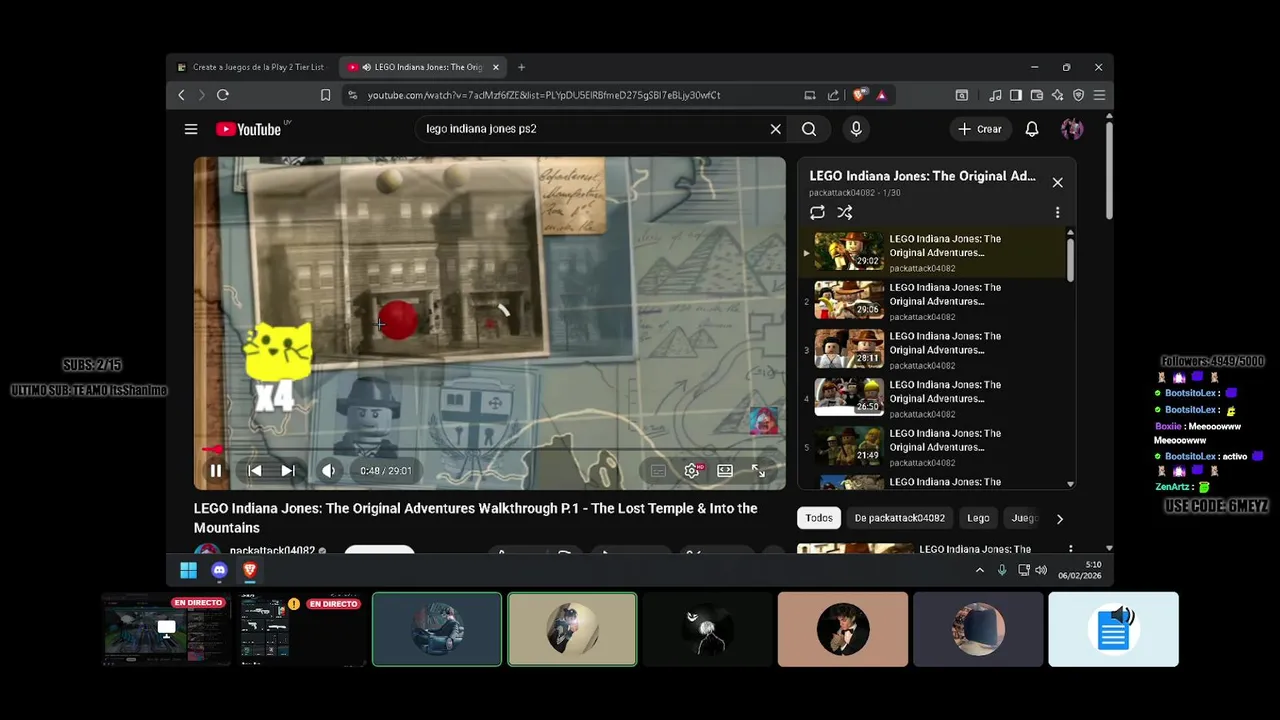The height and width of the screenshot is (720, 1280).
Task: Open Discord from the taskbar
Action: [x=219, y=571]
